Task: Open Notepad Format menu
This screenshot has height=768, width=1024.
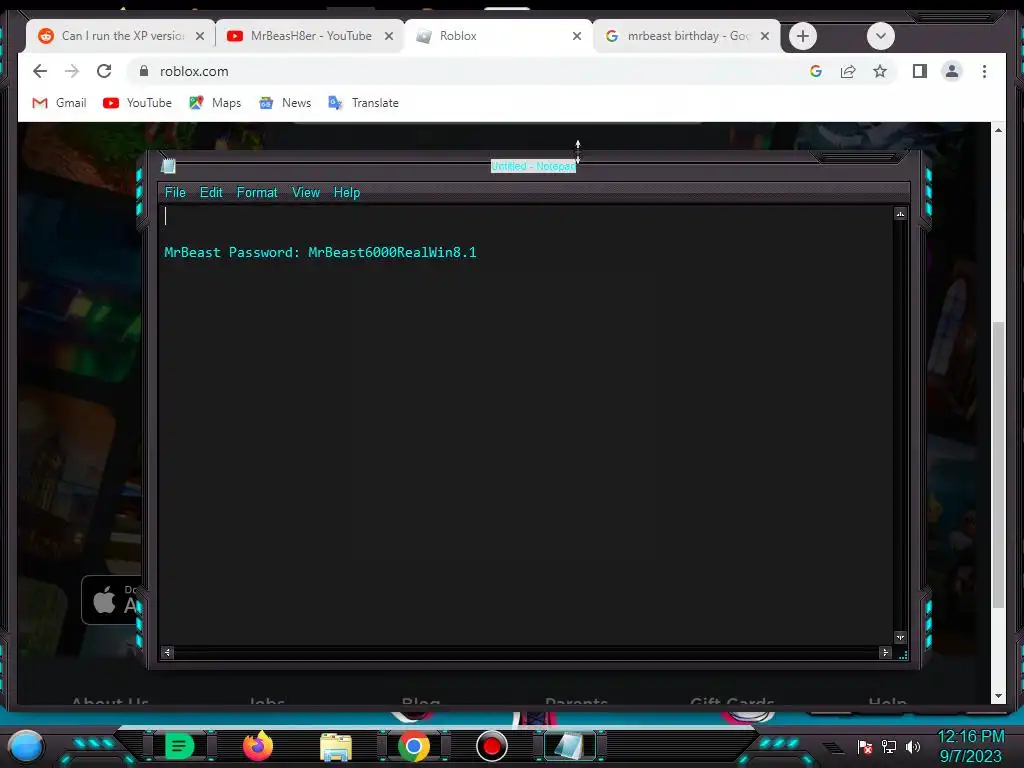Action: tap(257, 193)
